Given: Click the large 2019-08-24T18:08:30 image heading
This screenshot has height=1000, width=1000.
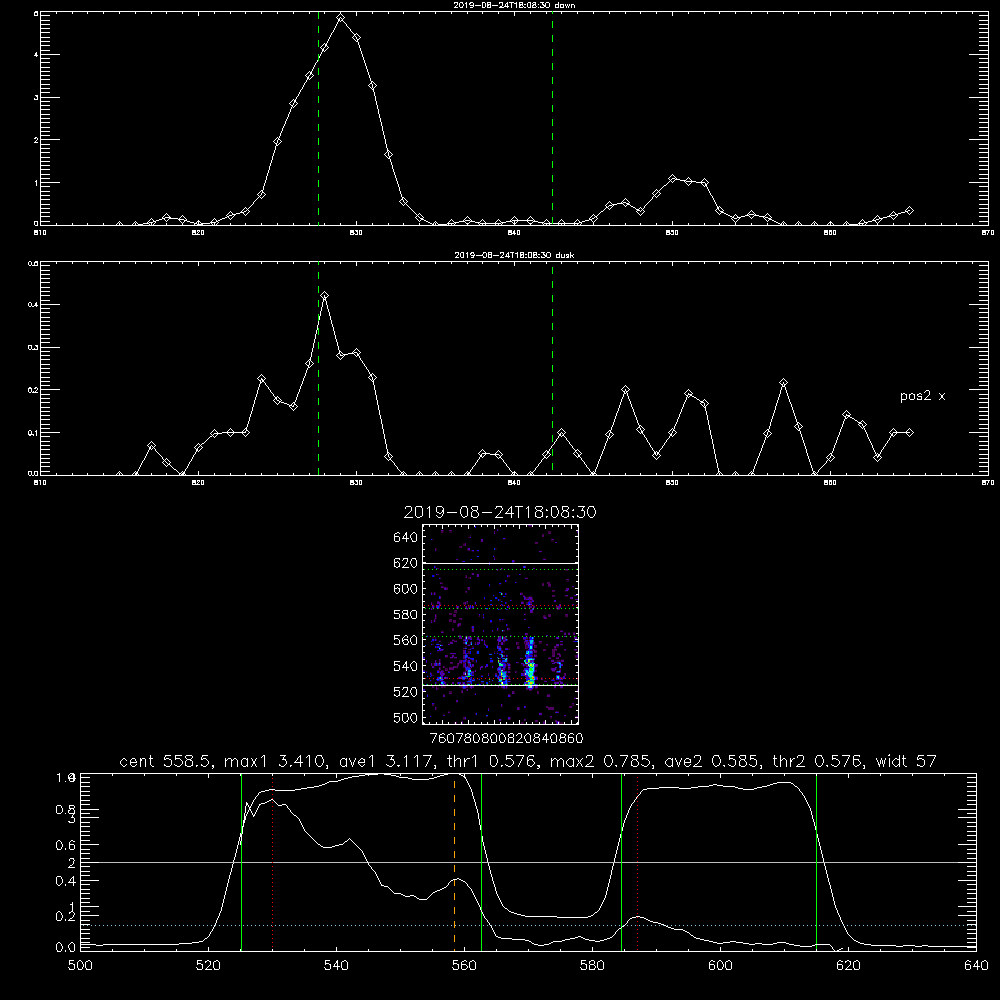Looking at the screenshot, I should click(x=500, y=512).
